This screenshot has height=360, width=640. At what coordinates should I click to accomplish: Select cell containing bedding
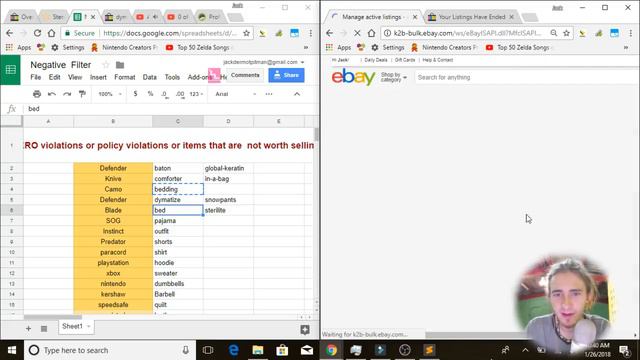pos(178,189)
